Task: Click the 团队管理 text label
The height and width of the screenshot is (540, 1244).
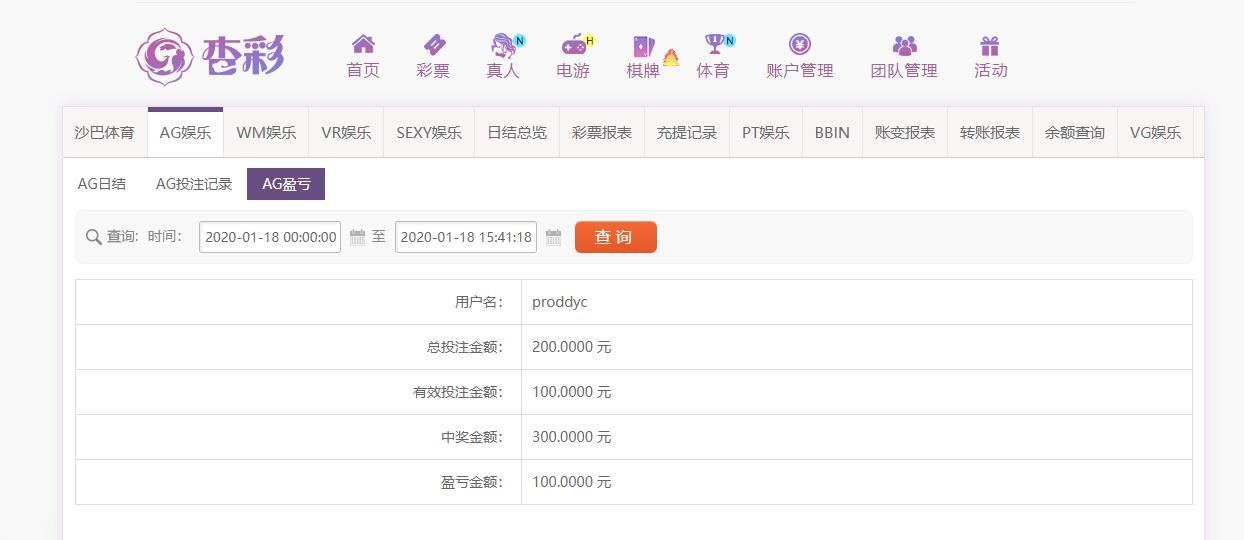Action: click(904, 71)
